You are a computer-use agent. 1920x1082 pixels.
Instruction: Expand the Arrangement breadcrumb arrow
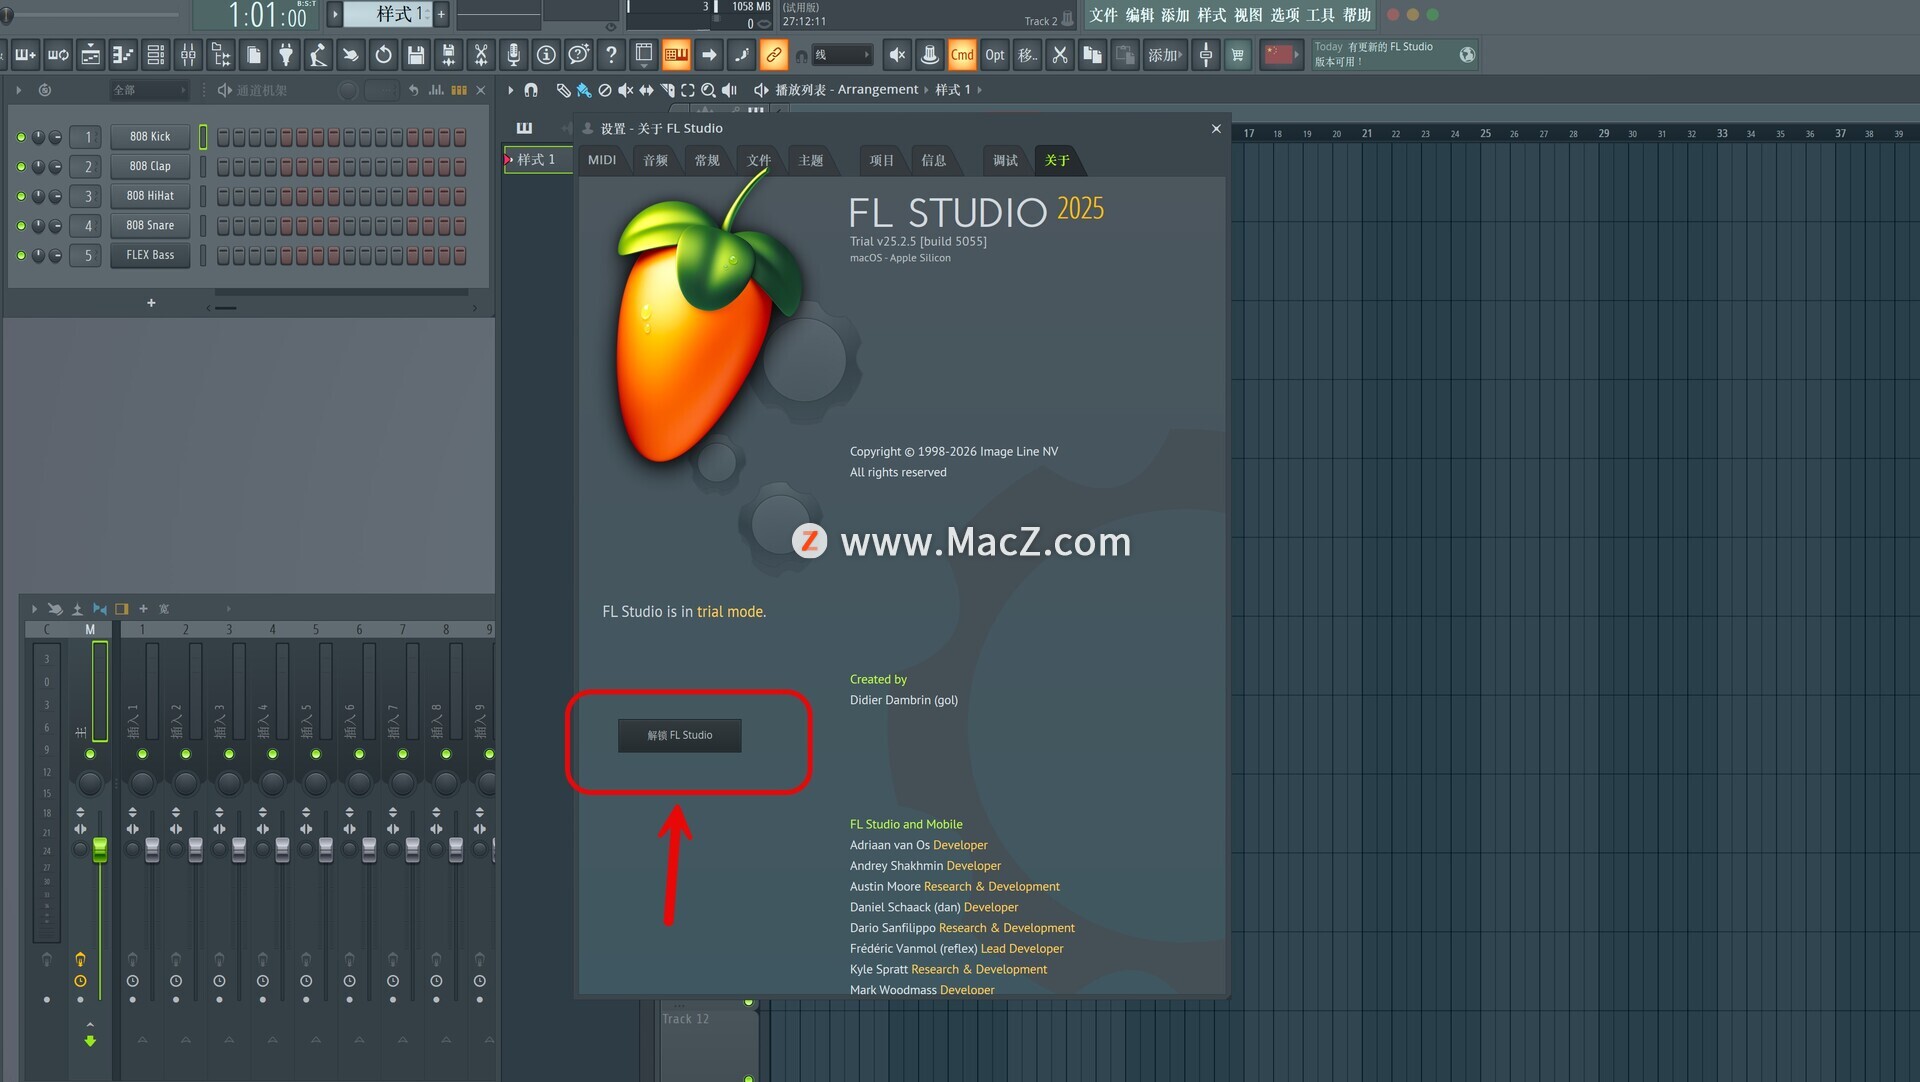pos(926,90)
